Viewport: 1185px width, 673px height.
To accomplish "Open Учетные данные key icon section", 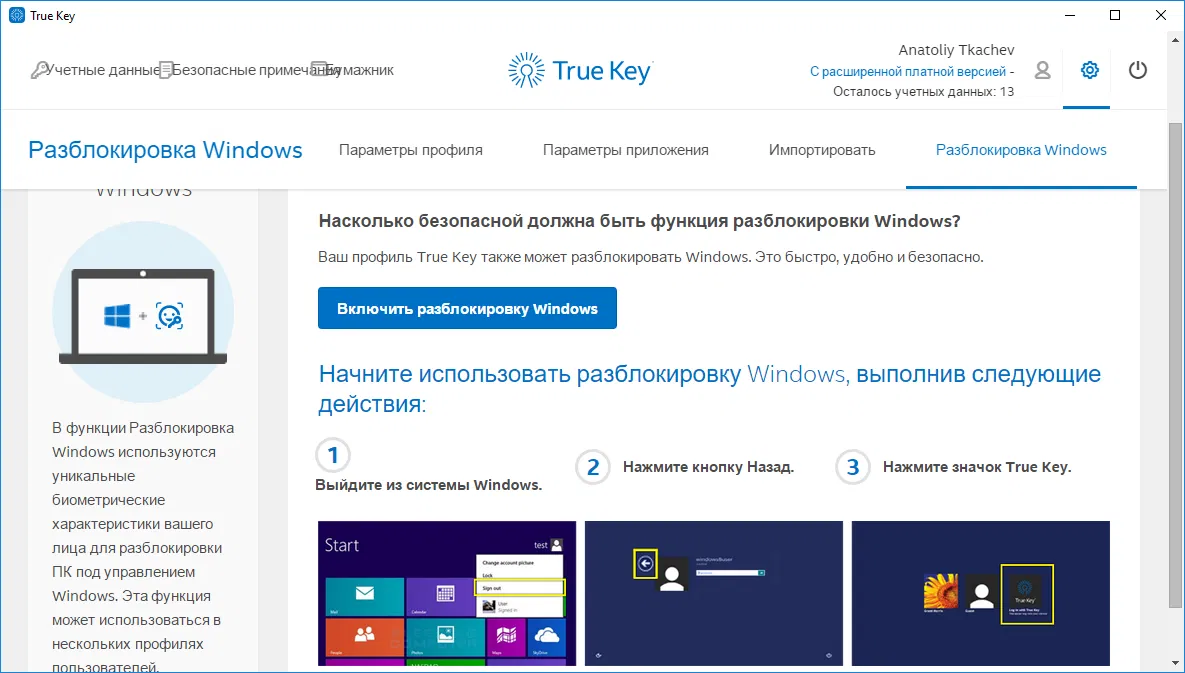I will (x=96, y=70).
